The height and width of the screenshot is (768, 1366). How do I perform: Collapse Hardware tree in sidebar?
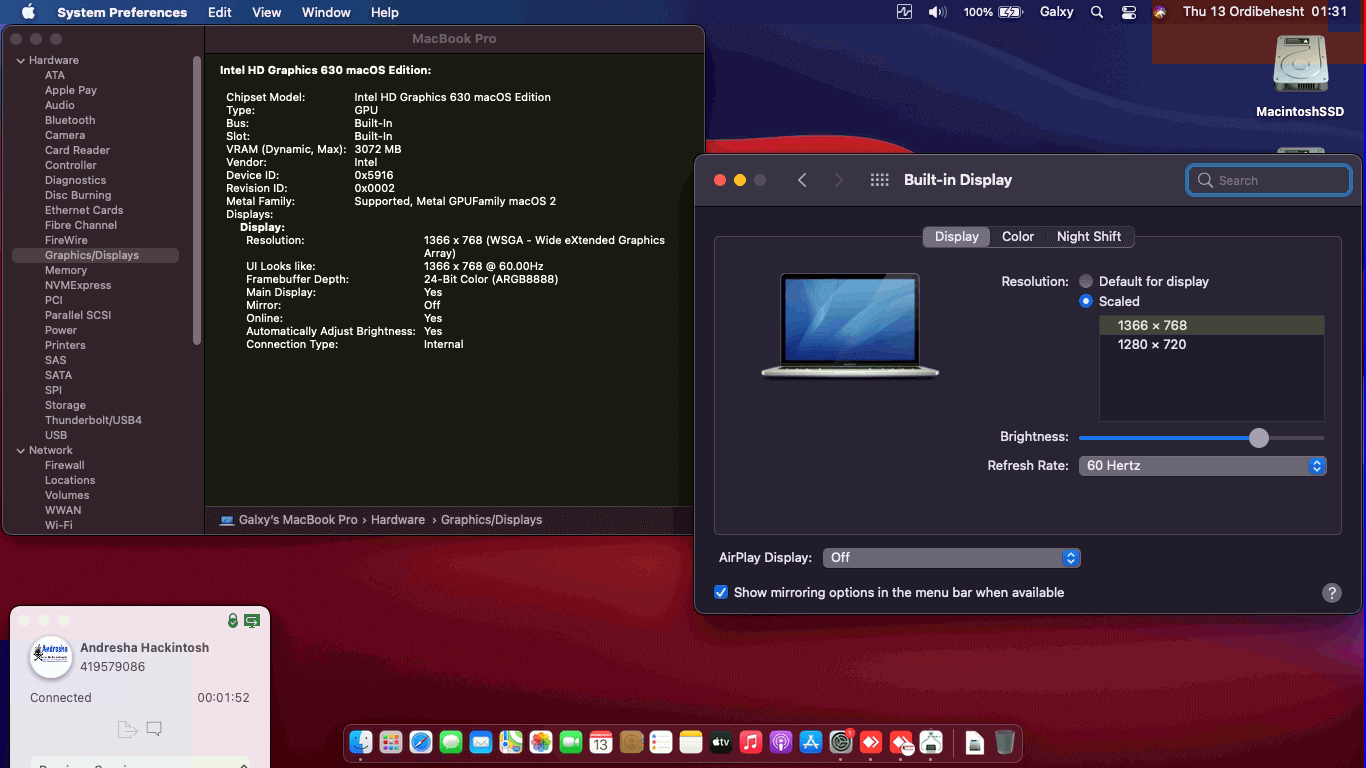coord(21,60)
